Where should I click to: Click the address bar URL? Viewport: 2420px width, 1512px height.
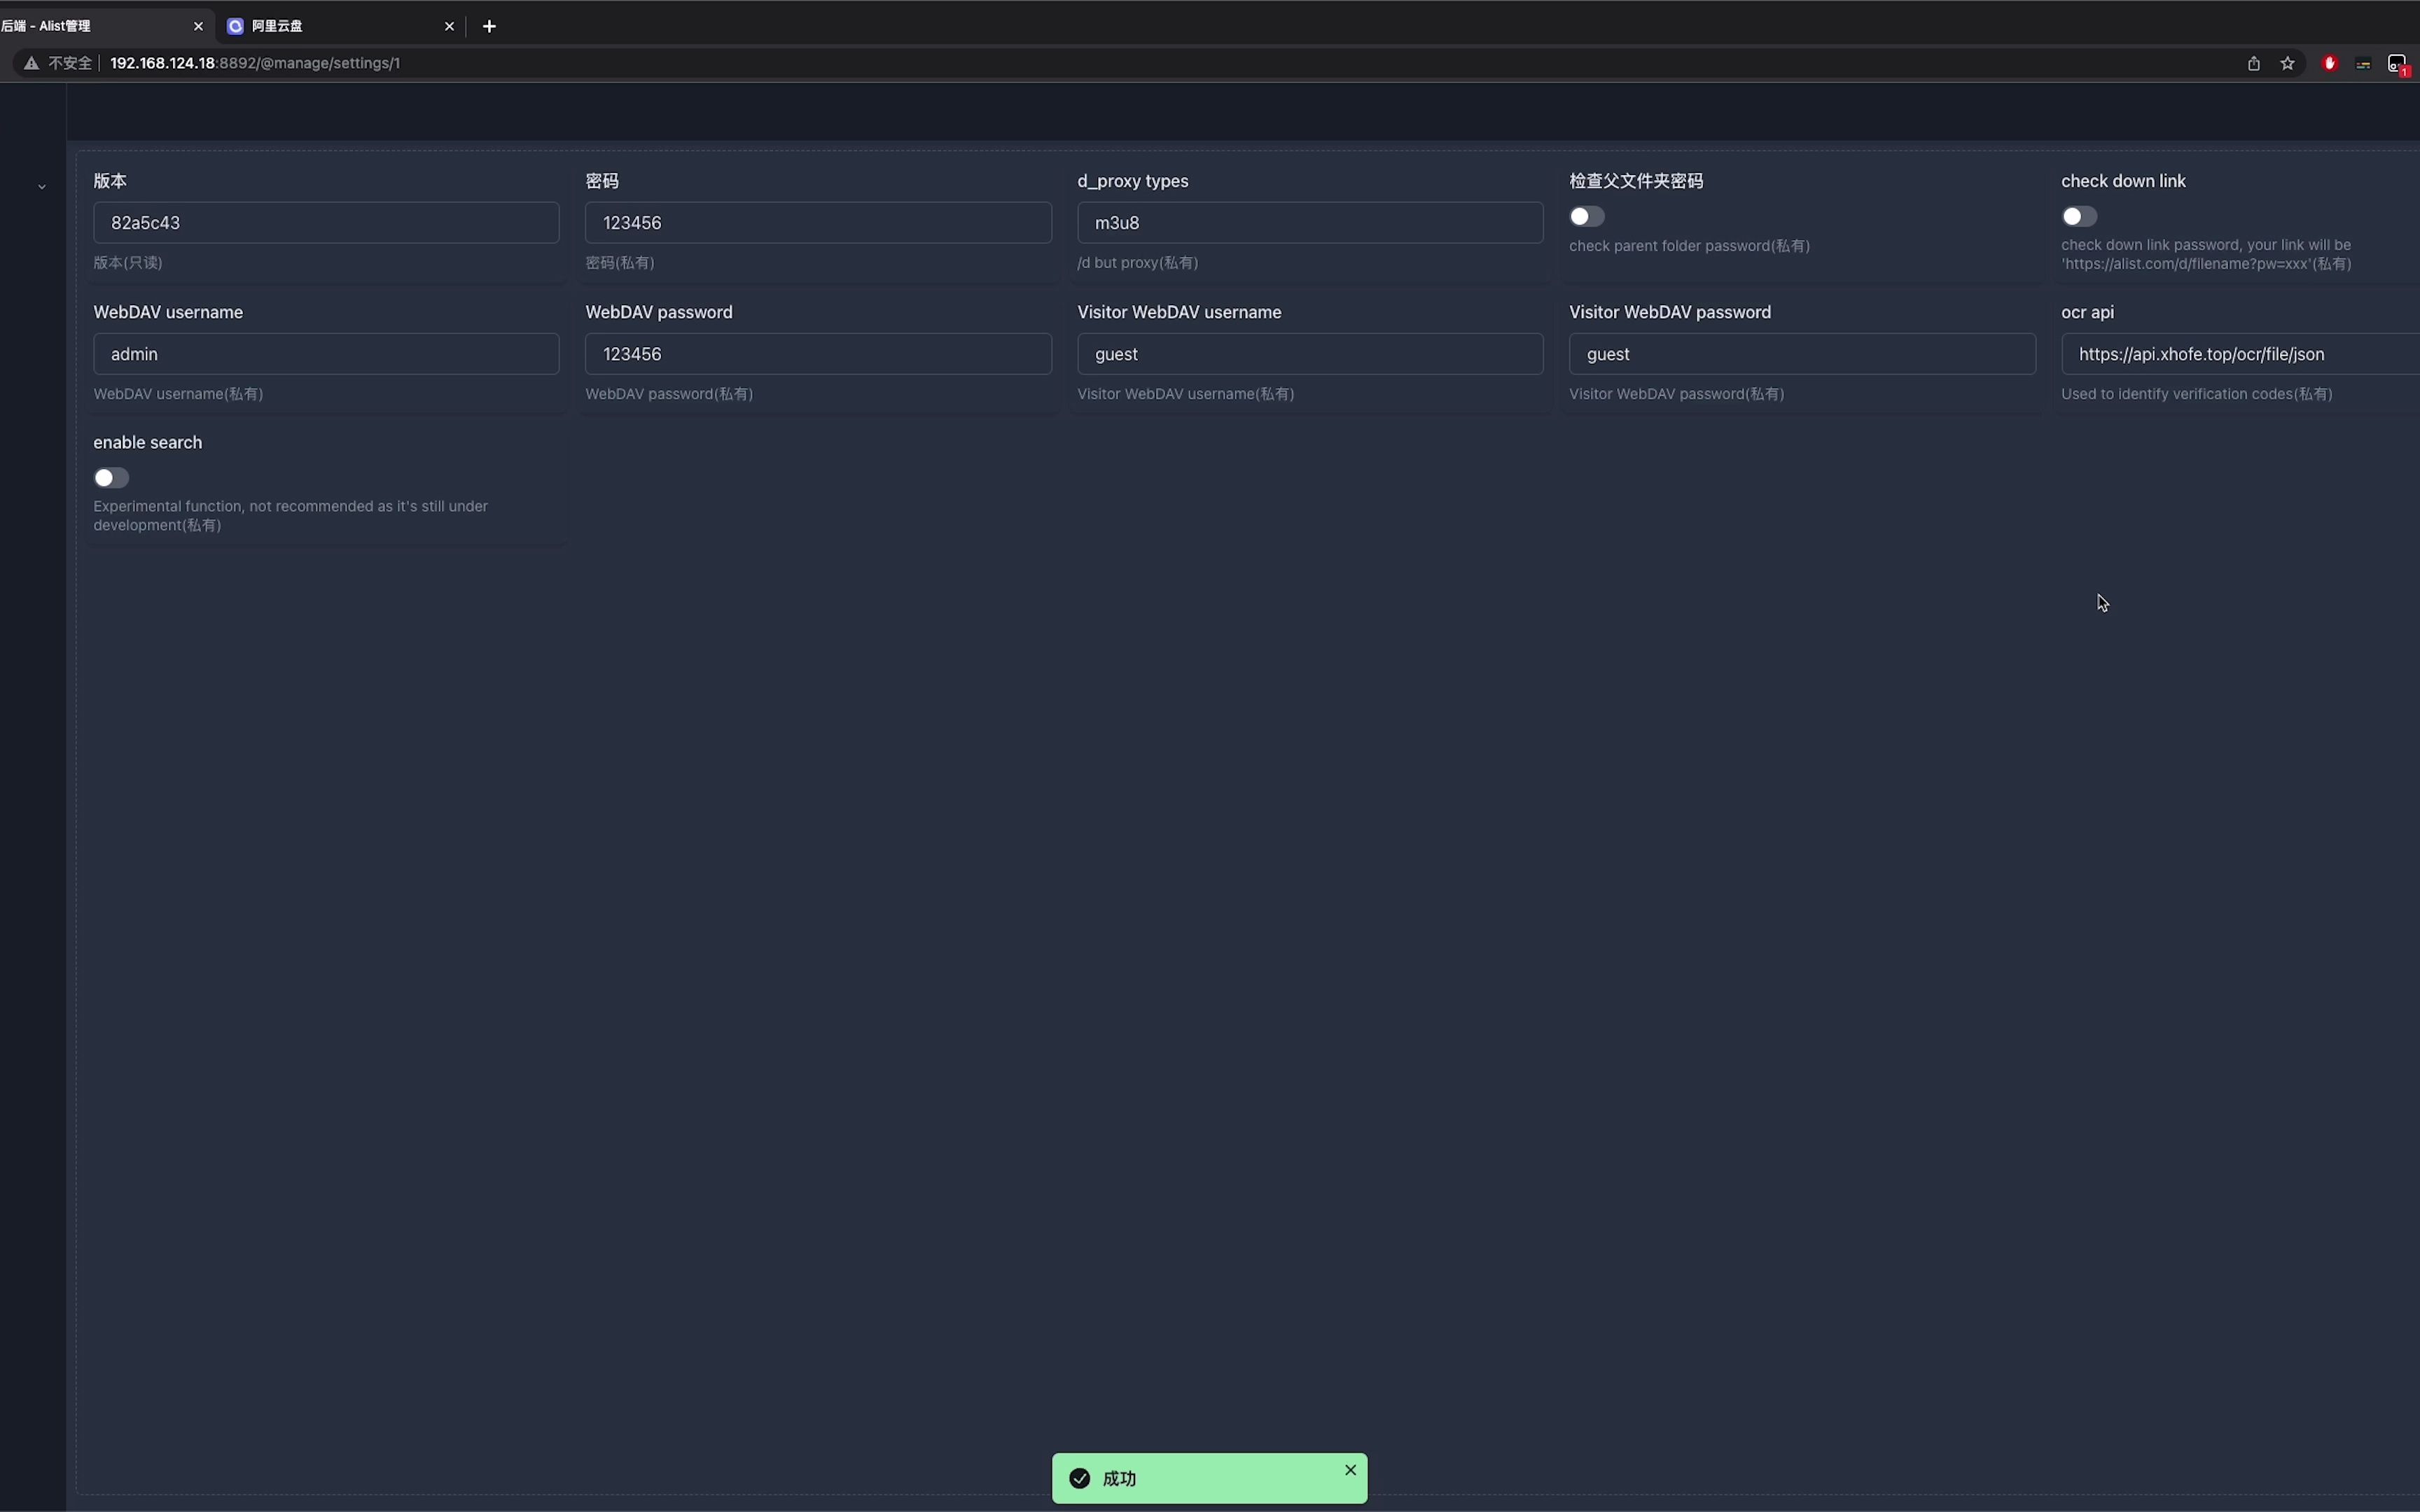coord(255,63)
